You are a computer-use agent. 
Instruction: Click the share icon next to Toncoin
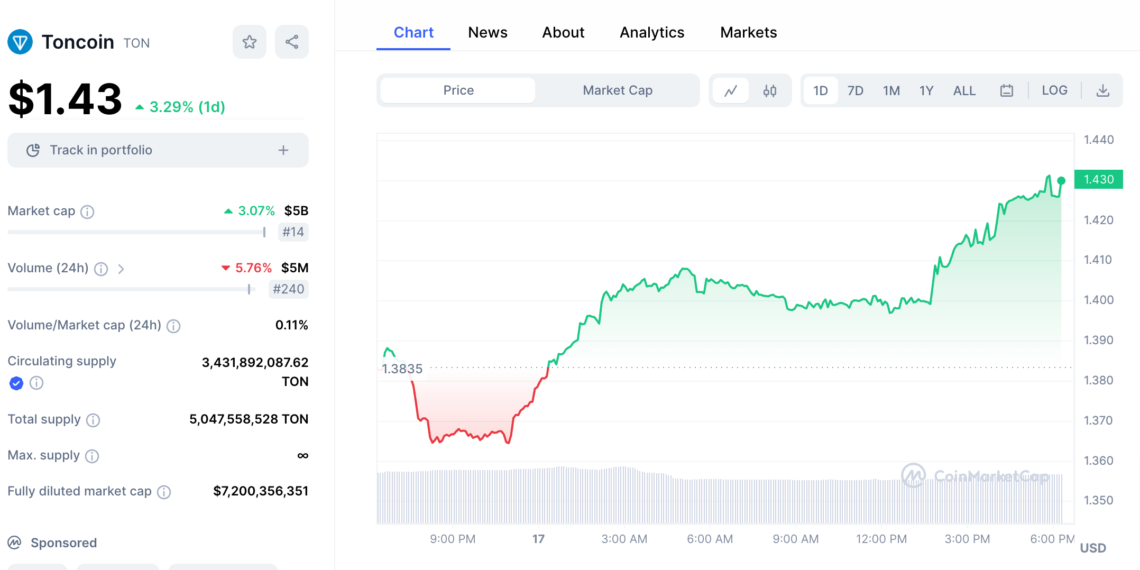(x=292, y=42)
